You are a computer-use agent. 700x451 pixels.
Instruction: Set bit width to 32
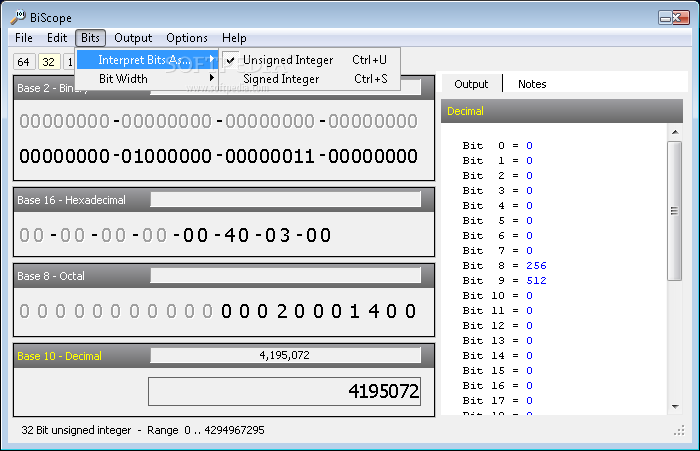(48, 62)
